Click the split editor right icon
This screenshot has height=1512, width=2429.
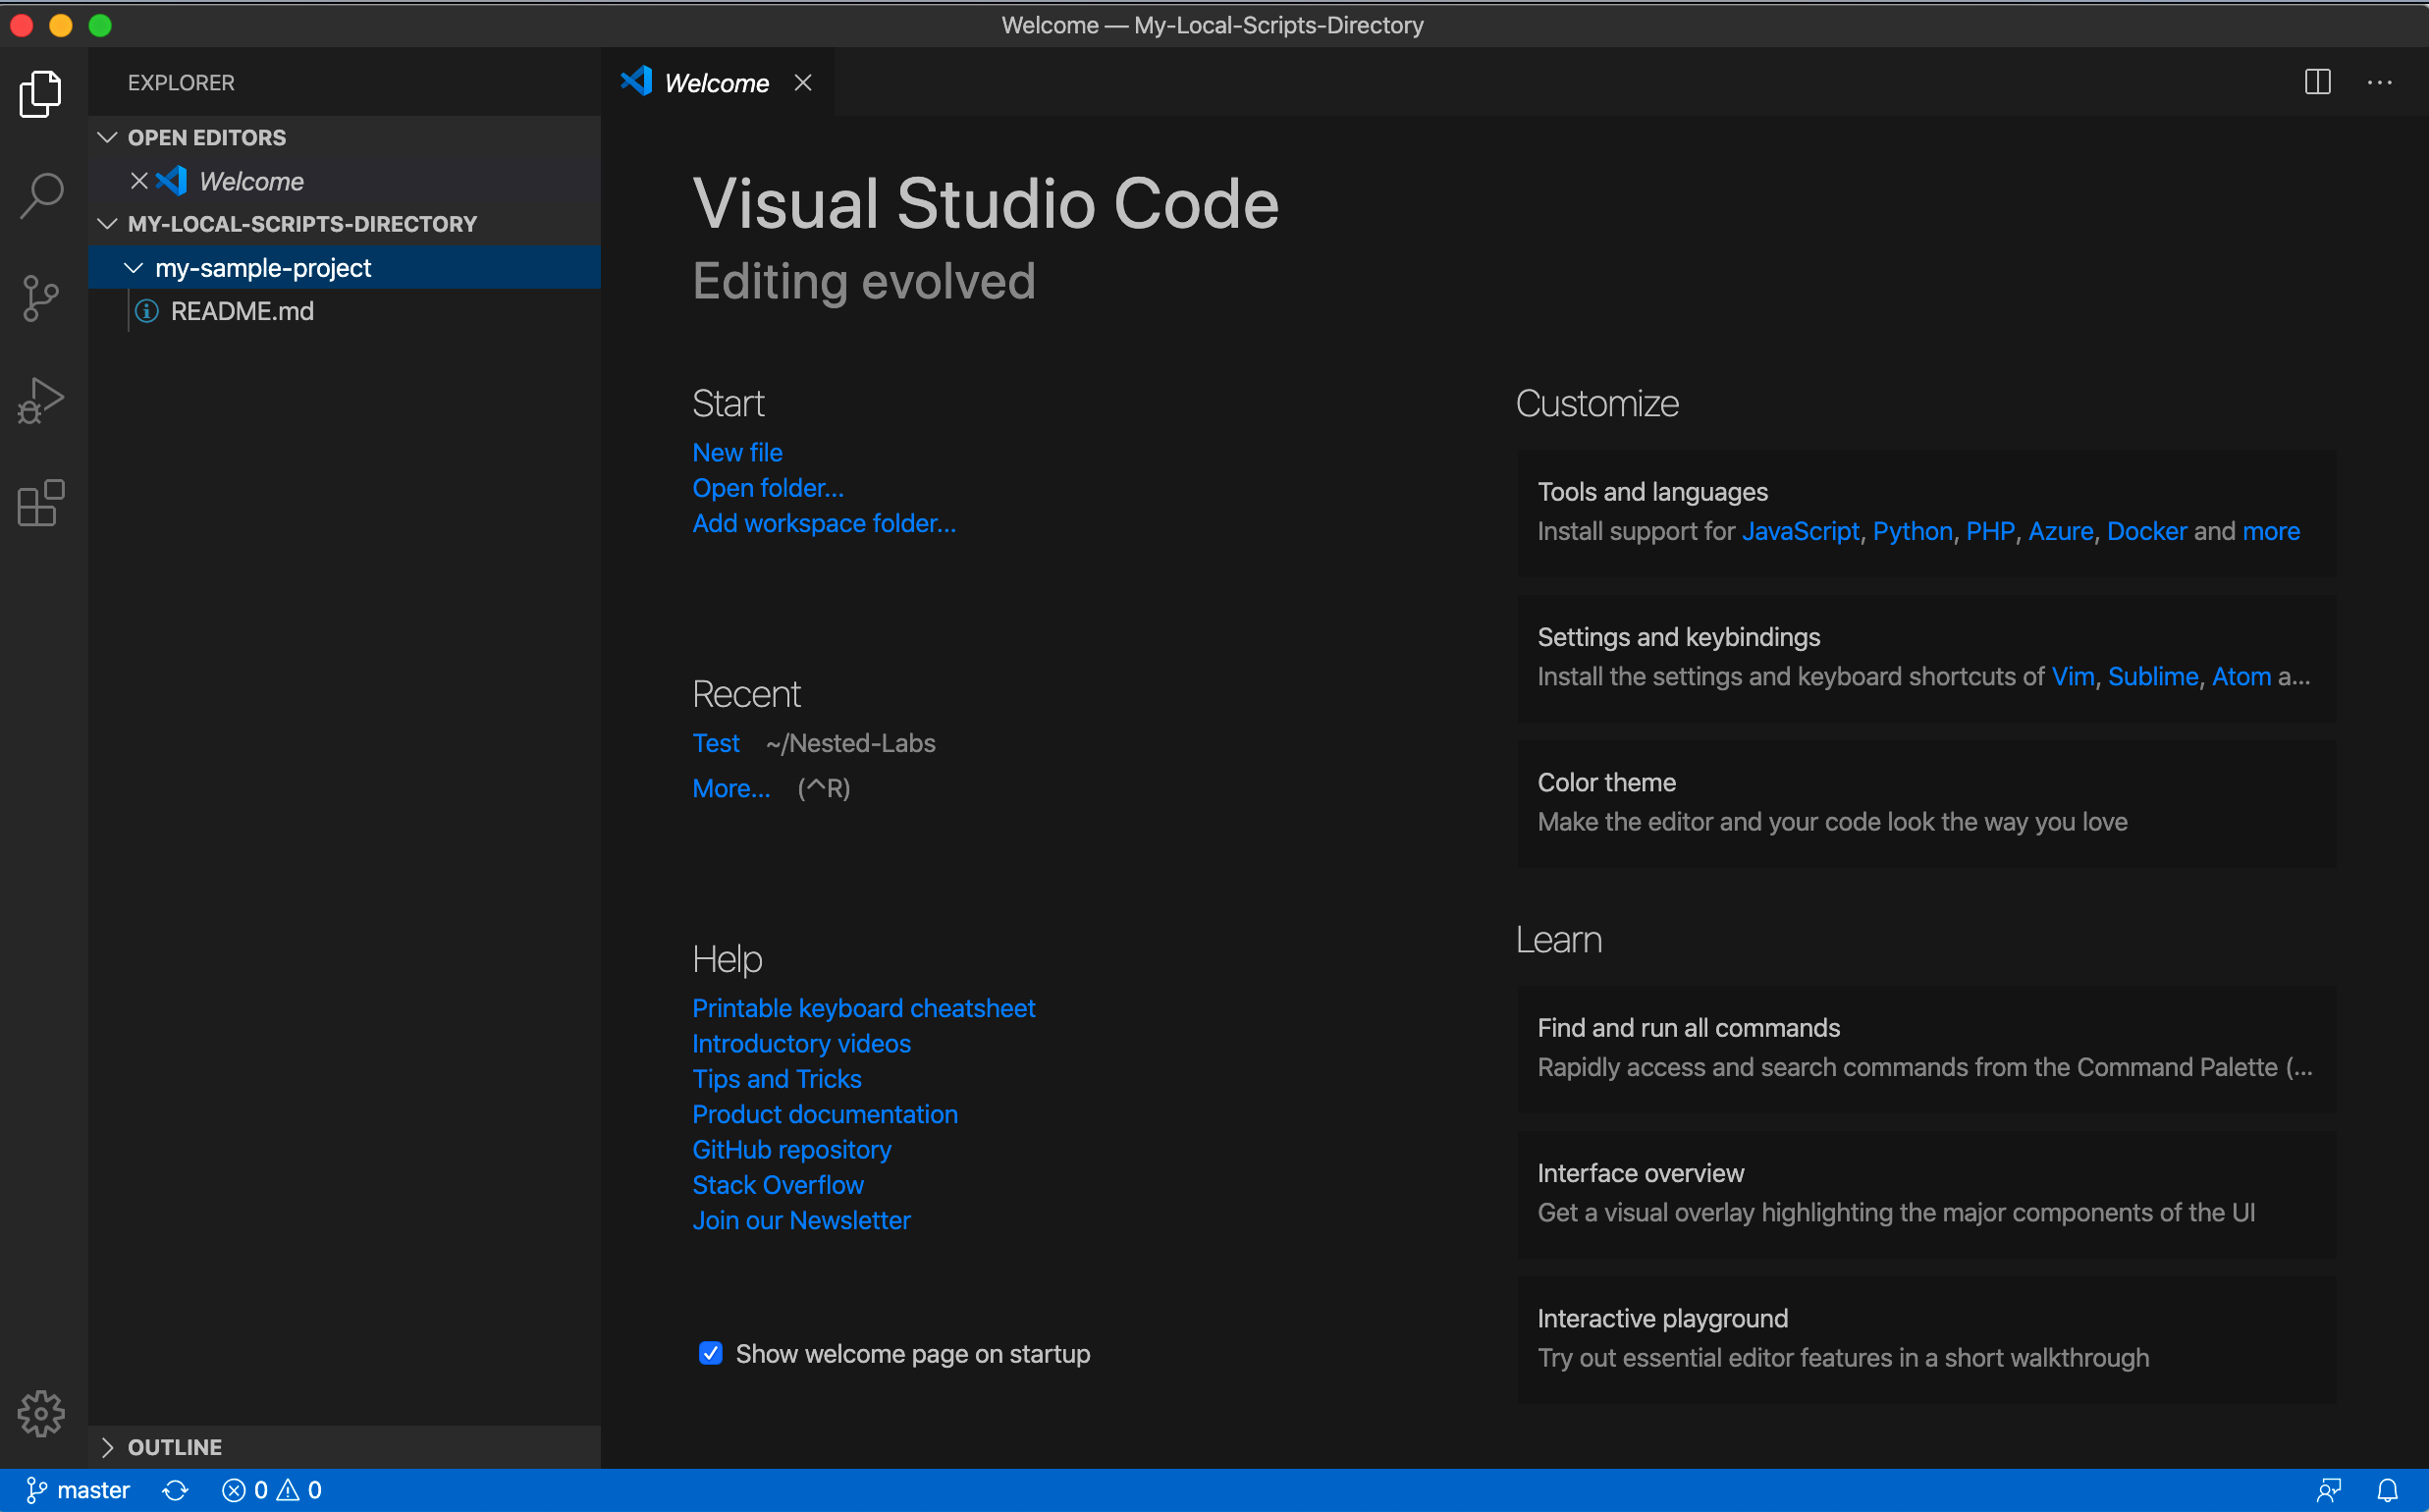pos(2317,82)
